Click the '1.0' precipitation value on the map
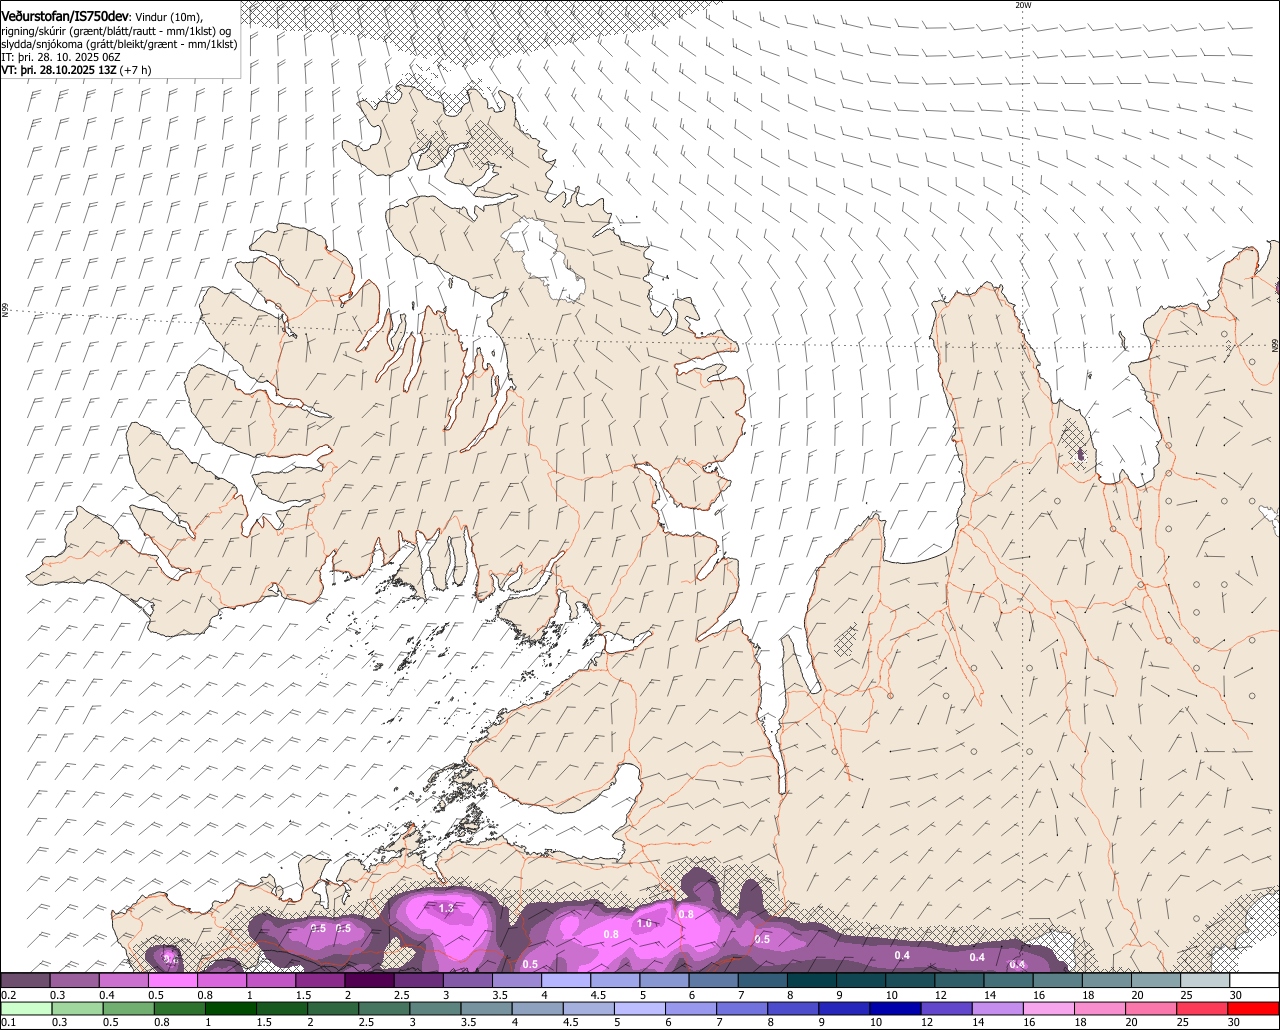This screenshot has width=1280, height=1030. click(645, 924)
